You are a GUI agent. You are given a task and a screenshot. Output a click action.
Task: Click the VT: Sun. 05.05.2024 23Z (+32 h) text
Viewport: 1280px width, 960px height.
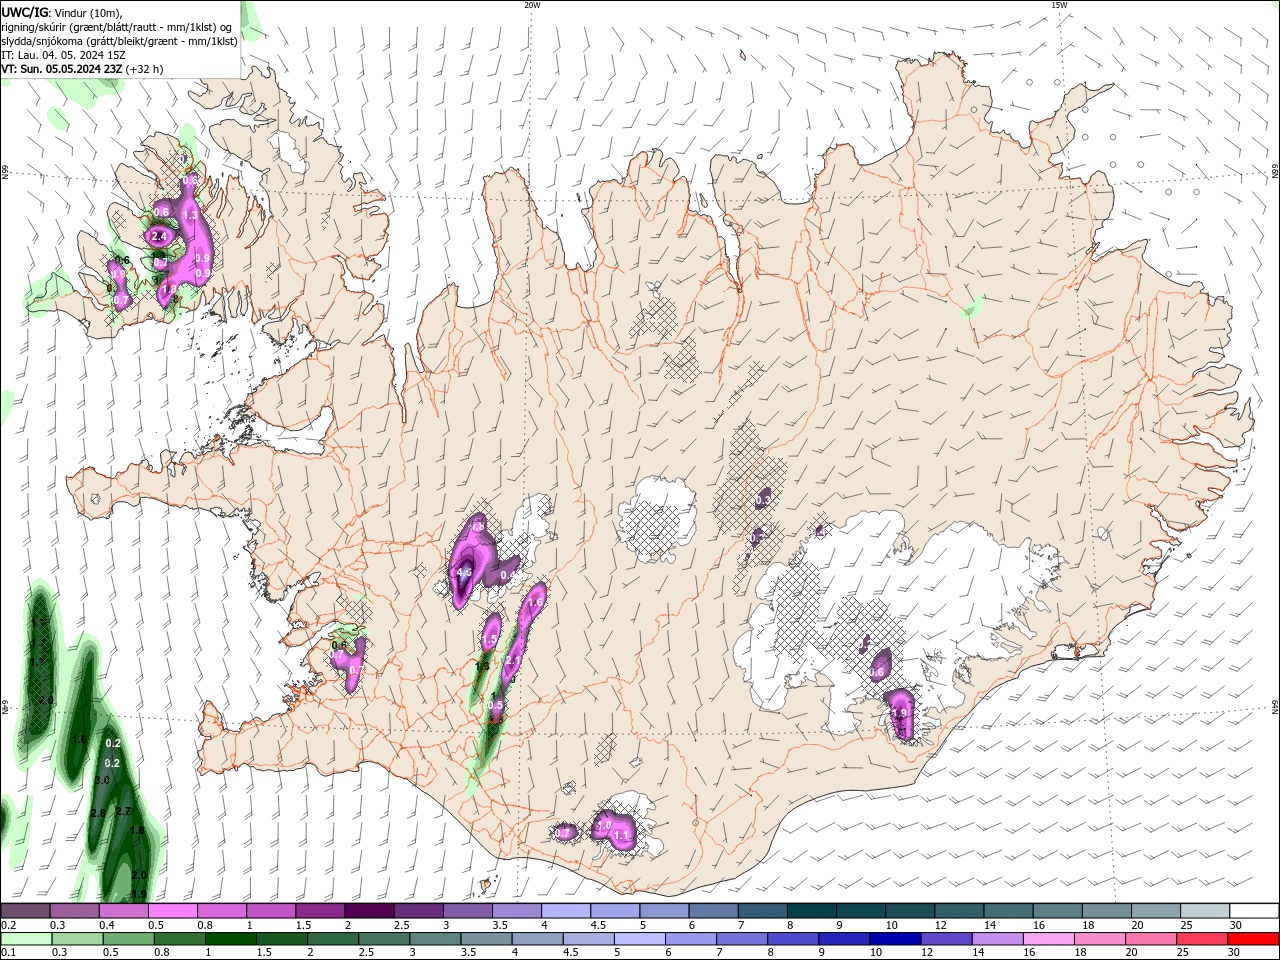point(83,69)
